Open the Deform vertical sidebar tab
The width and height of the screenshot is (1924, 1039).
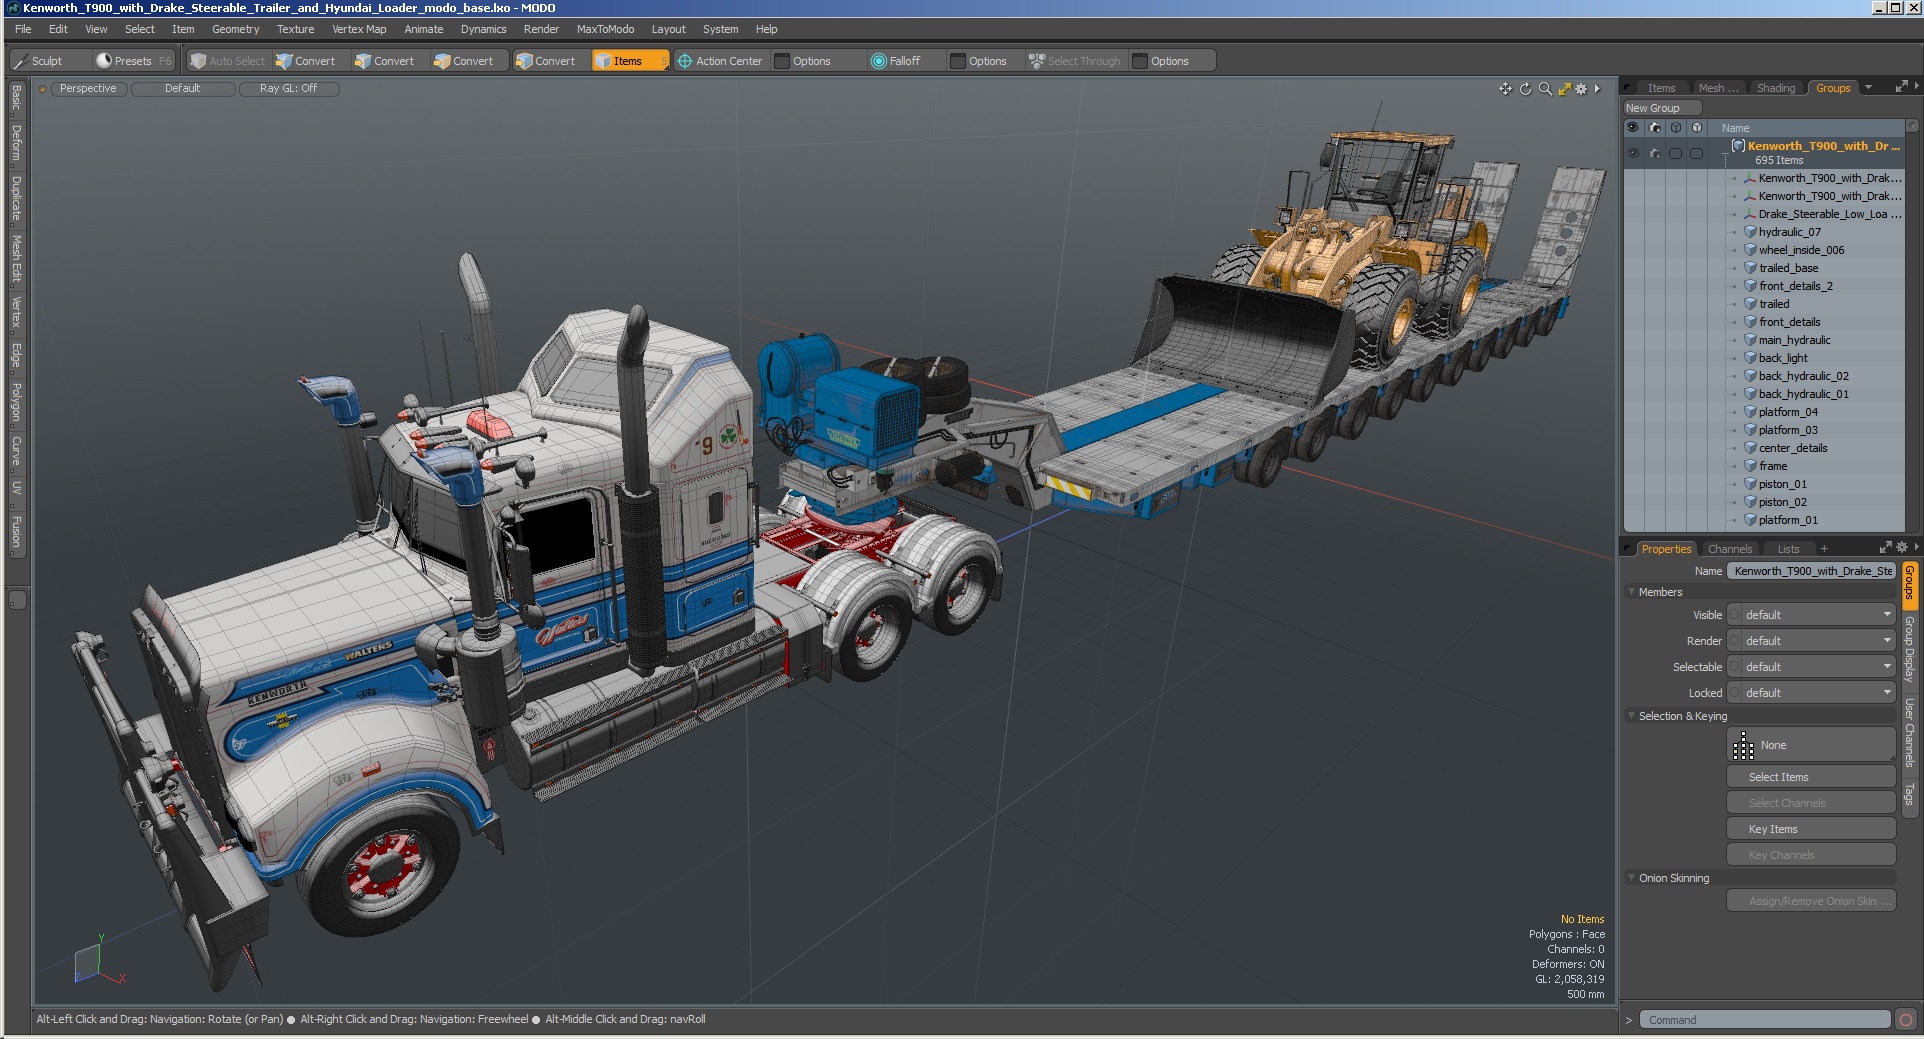[x=16, y=143]
